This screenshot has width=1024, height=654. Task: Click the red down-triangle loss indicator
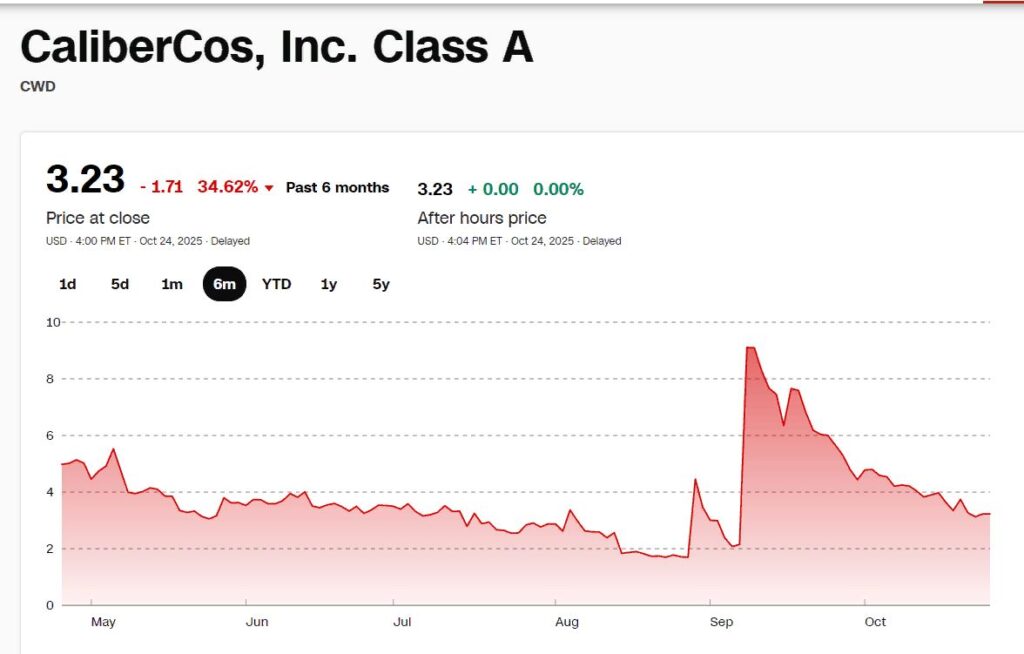pos(269,188)
